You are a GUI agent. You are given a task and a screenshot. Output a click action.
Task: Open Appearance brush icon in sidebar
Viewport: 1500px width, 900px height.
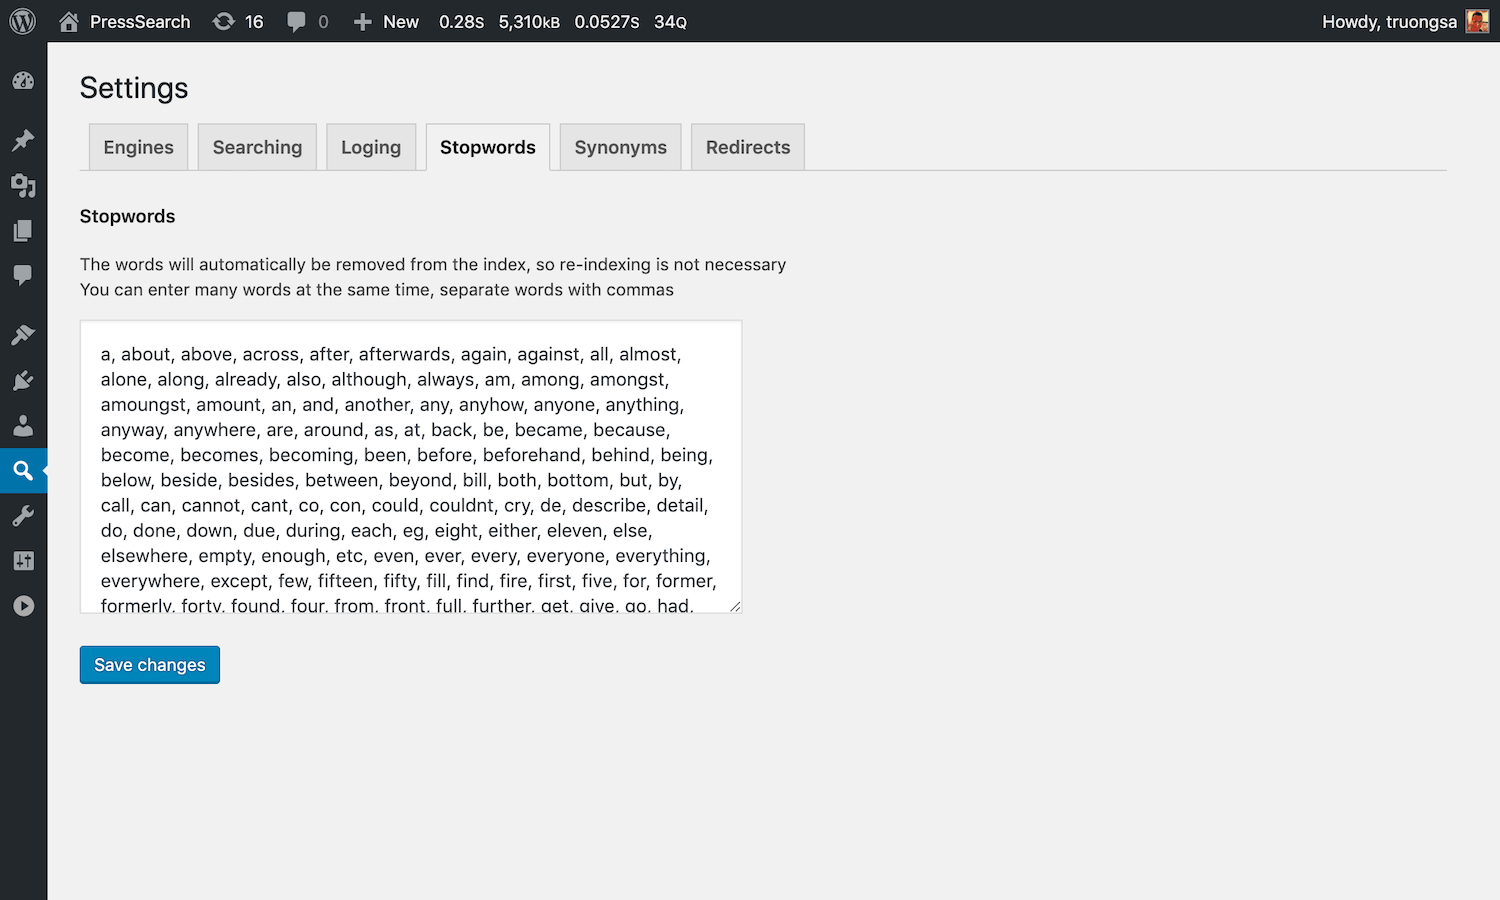[x=23, y=335]
